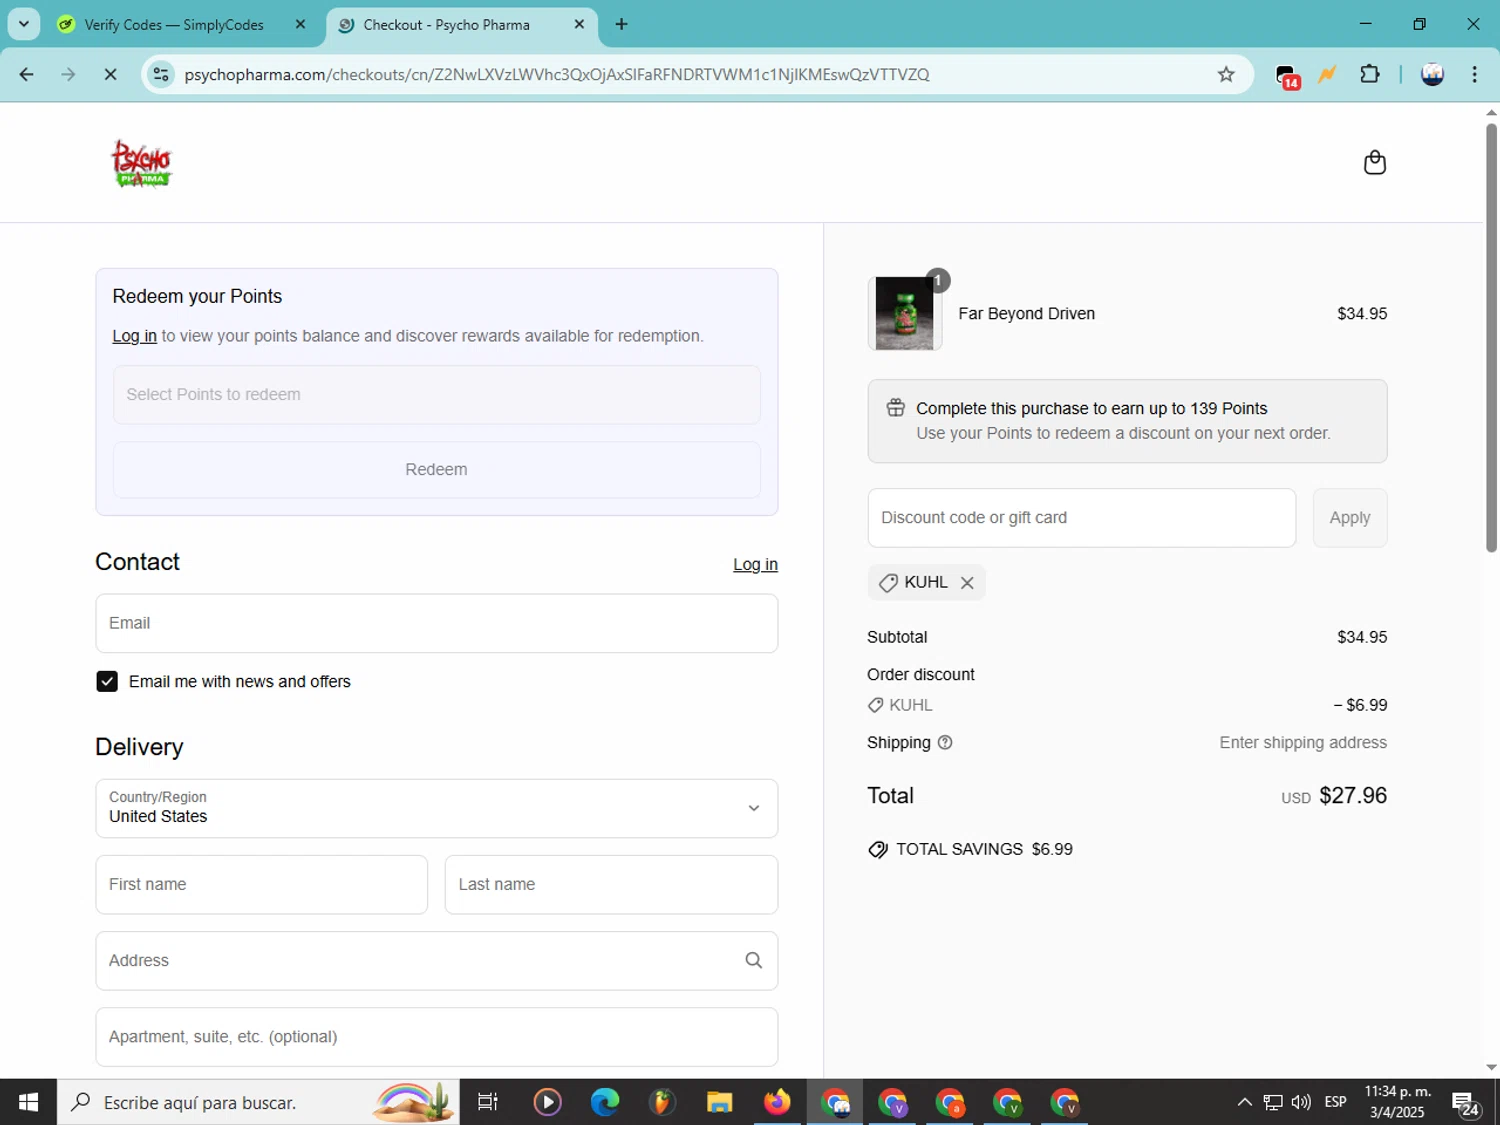Open the Chrome profile avatar
This screenshot has height=1125, width=1500.
(1432, 74)
